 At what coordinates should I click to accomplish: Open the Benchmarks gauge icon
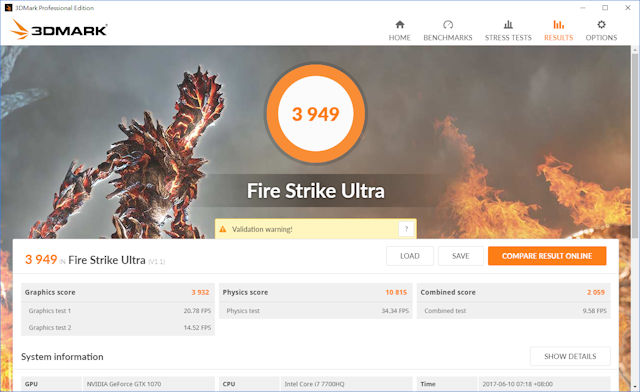tap(448, 24)
